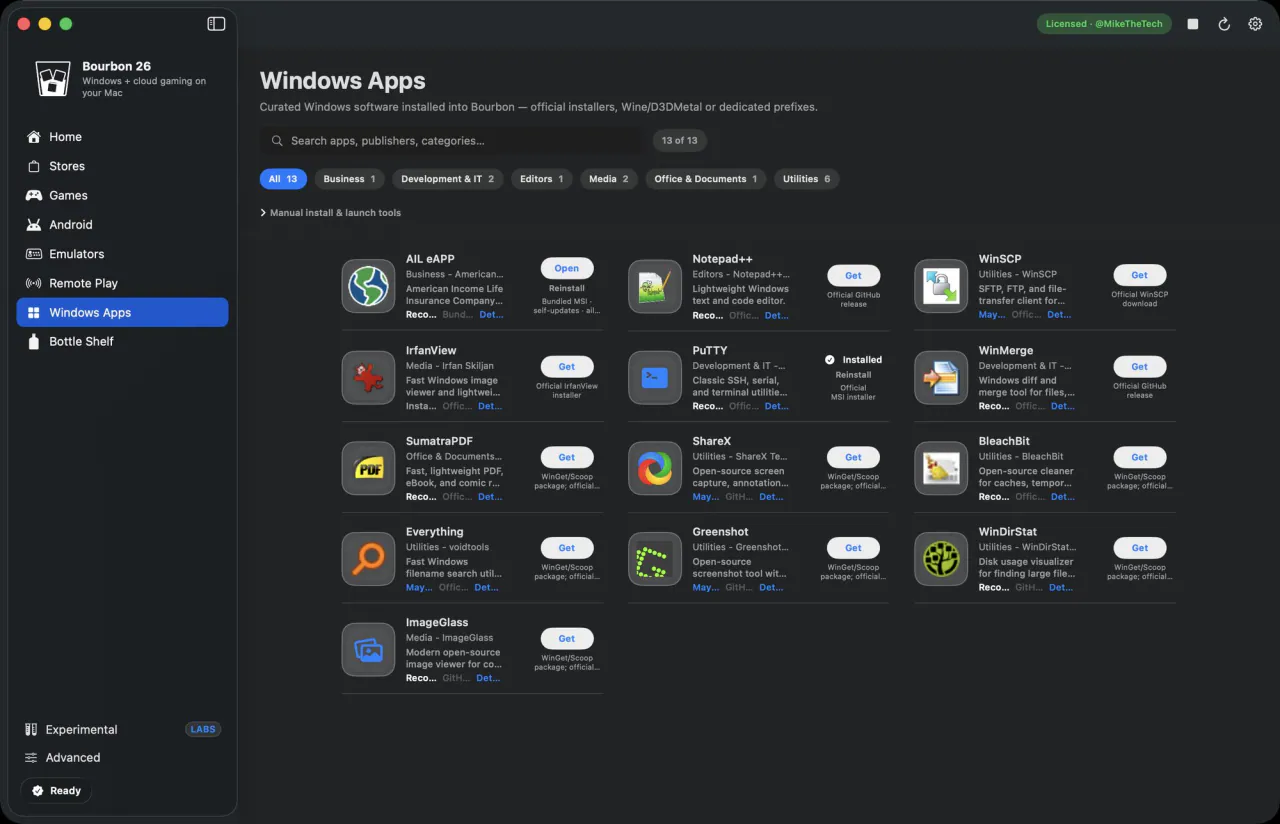Open settings with the gear icon
1280x824 pixels.
click(1255, 24)
